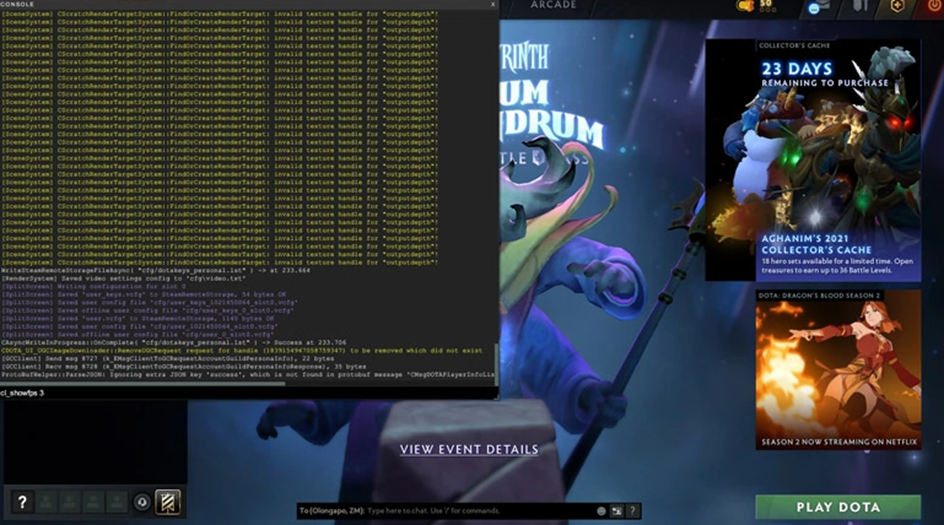Click the 'To (Olongapo, ZM):' chat label
The image size is (944, 525).
pyautogui.click(x=332, y=511)
